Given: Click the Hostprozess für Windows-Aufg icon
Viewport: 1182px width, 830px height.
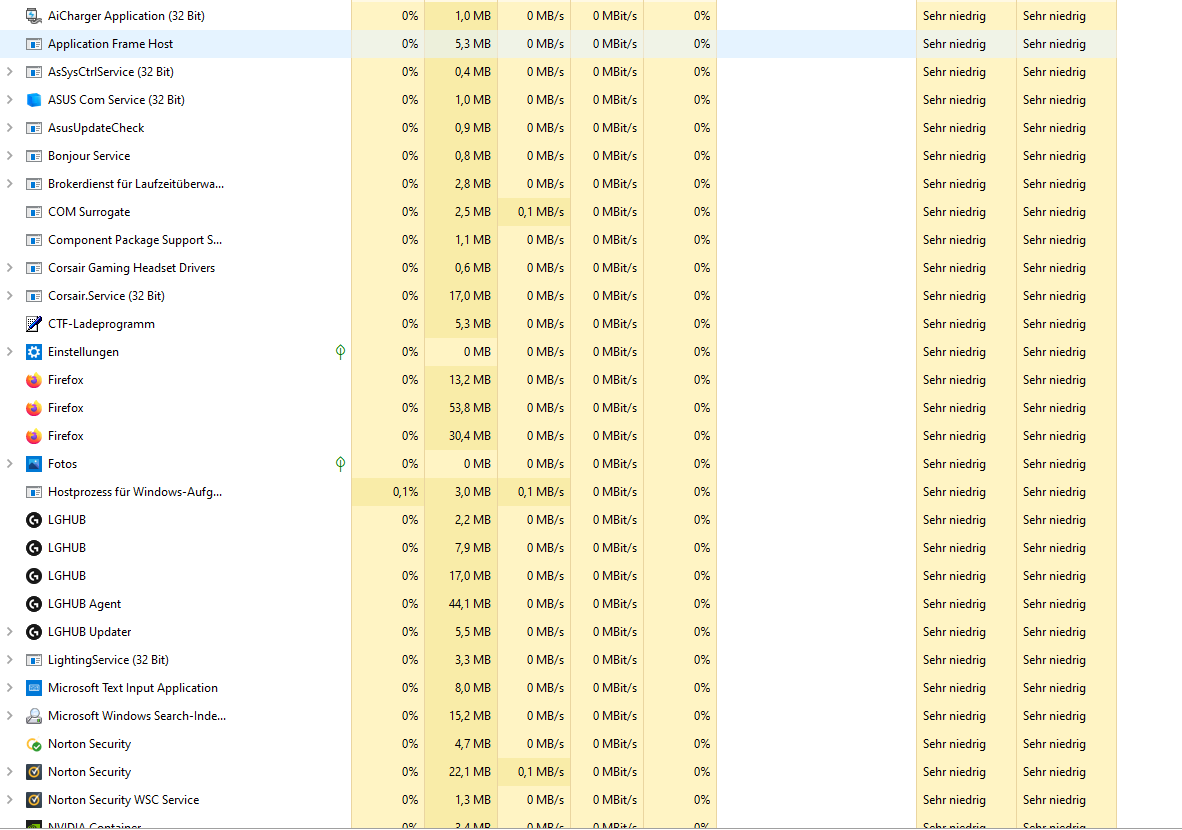Looking at the screenshot, I should point(33,492).
